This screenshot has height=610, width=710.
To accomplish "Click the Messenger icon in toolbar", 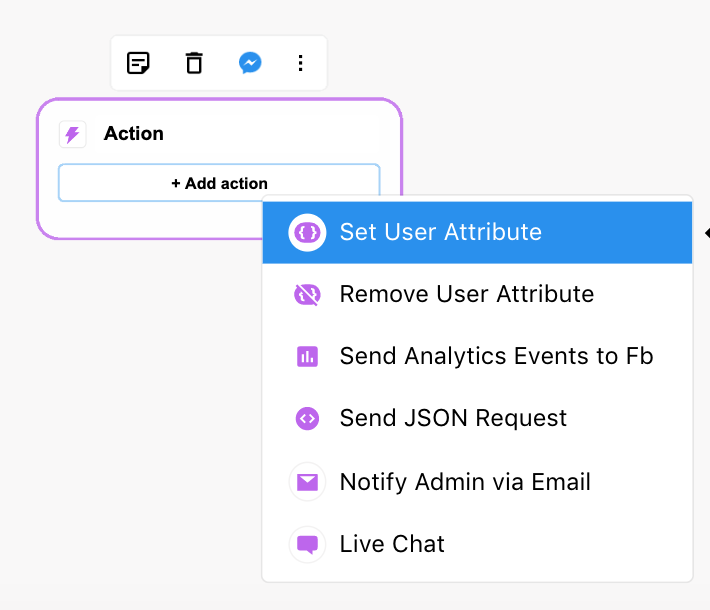I will [250, 63].
